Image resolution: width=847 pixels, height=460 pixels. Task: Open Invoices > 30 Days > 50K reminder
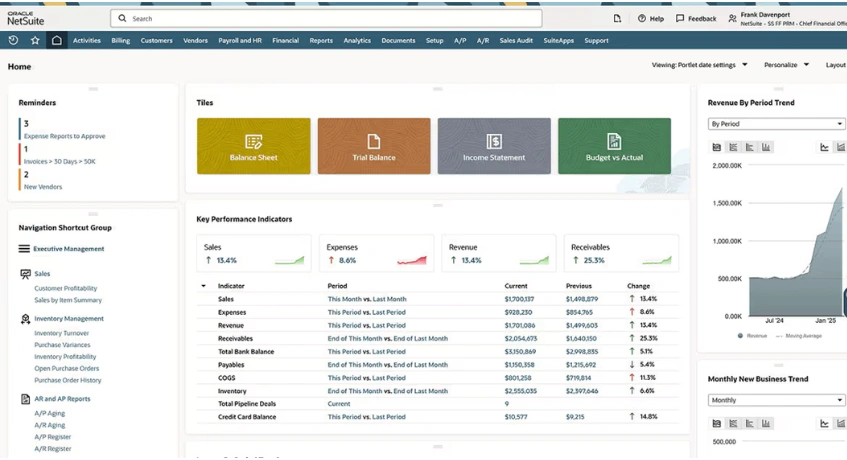tap(59, 161)
